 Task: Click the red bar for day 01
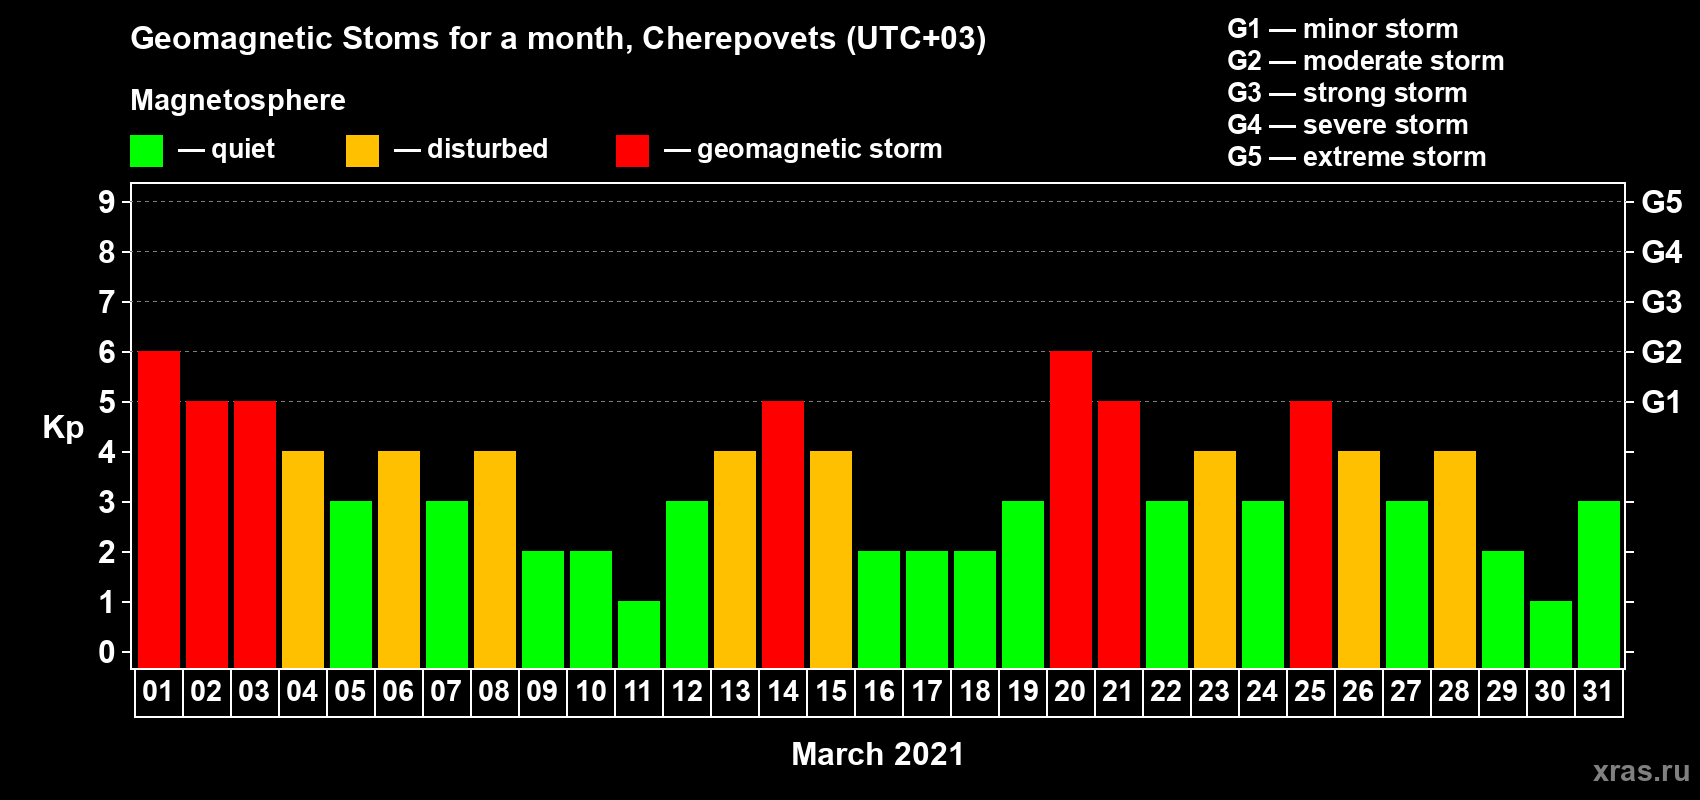pyautogui.click(x=159, y=510)
